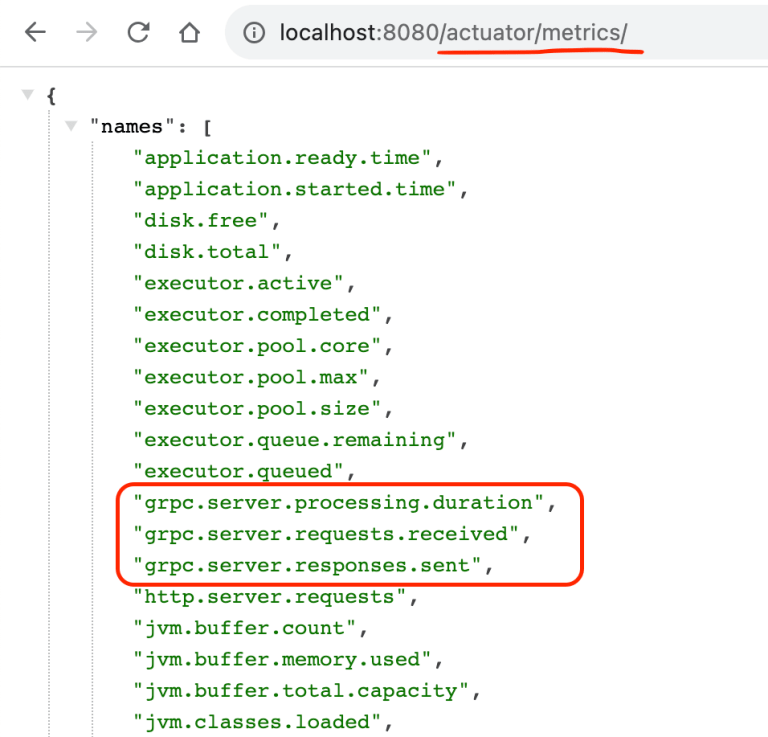The image size is (768, 737).
Task: Select "grpc.server.responses.sent" entry
Action: [308, 566]
